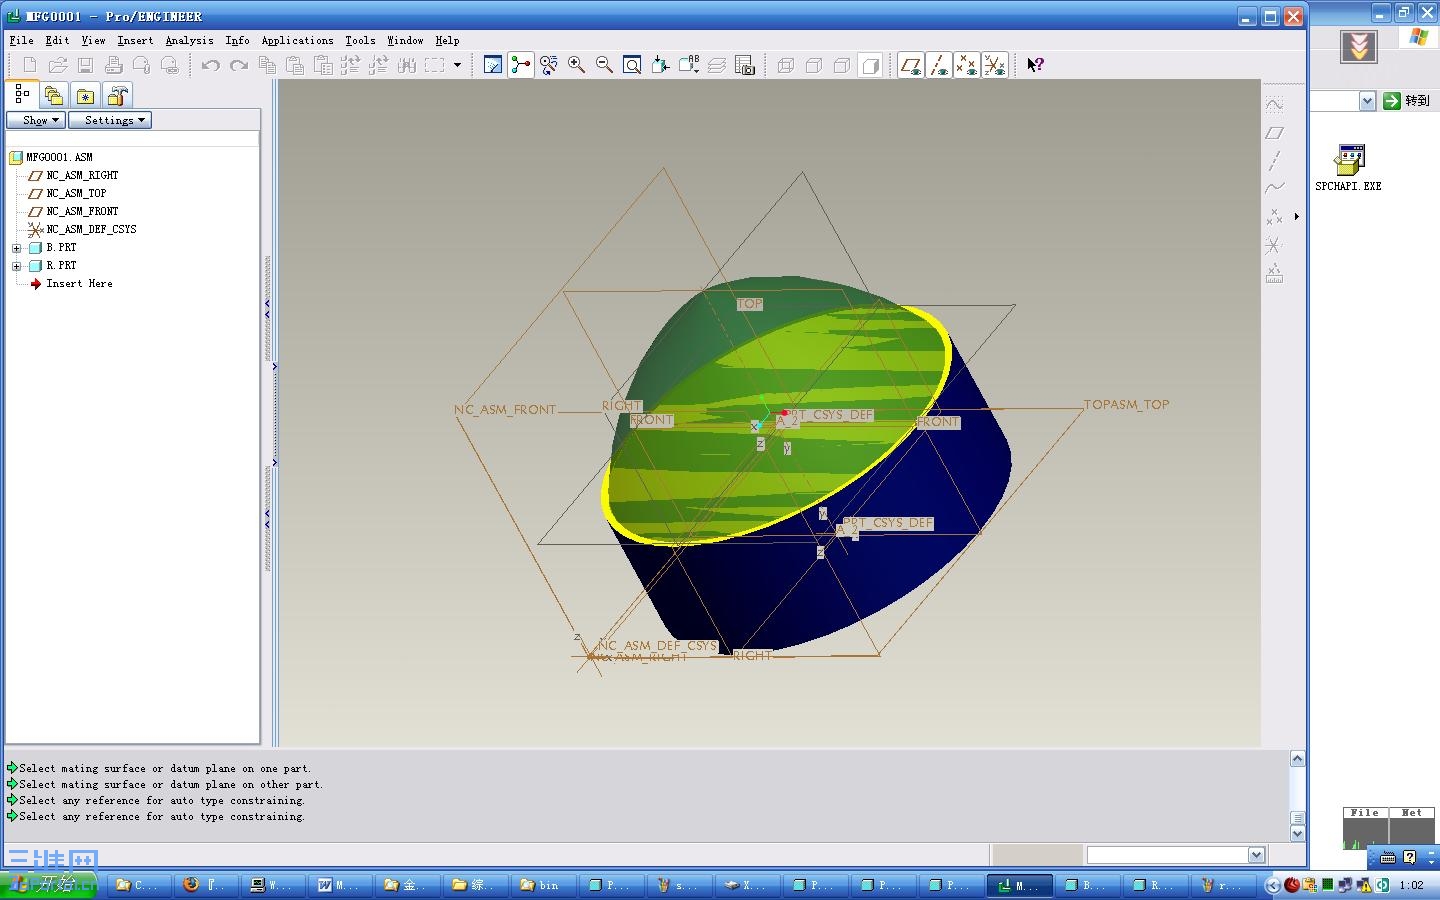Switch to hidden line display style
Viewport: 1440px width, 900px height.
tap(814, 65)
